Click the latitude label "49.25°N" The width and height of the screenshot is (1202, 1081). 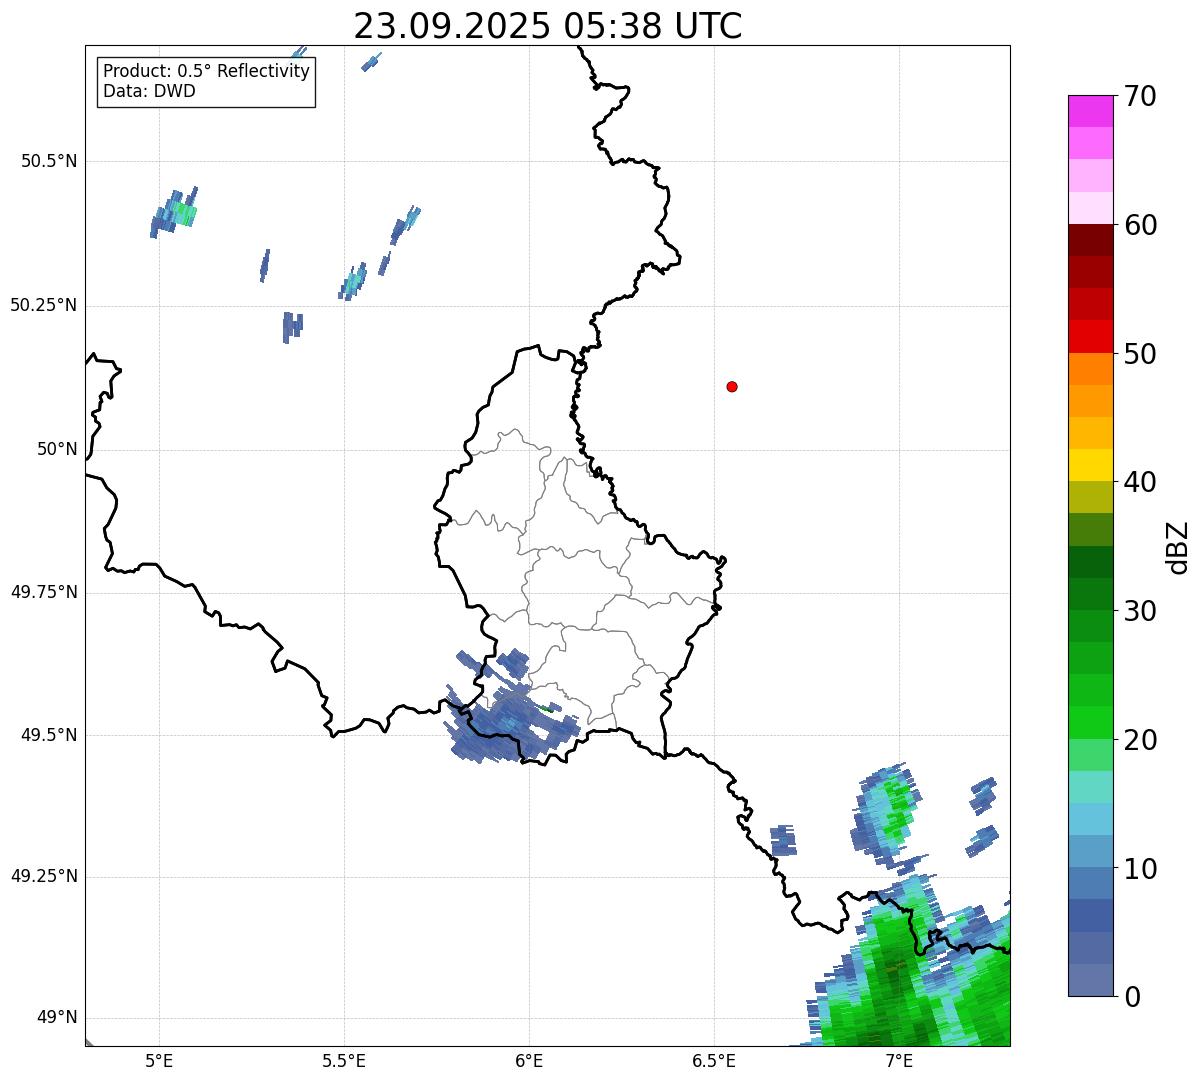(44, 877)
